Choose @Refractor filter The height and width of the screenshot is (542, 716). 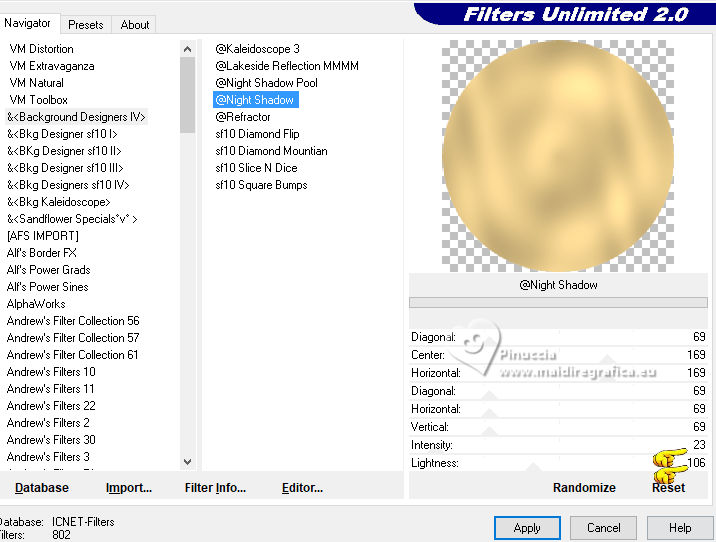pyautogui.click(x=243, y=117)
